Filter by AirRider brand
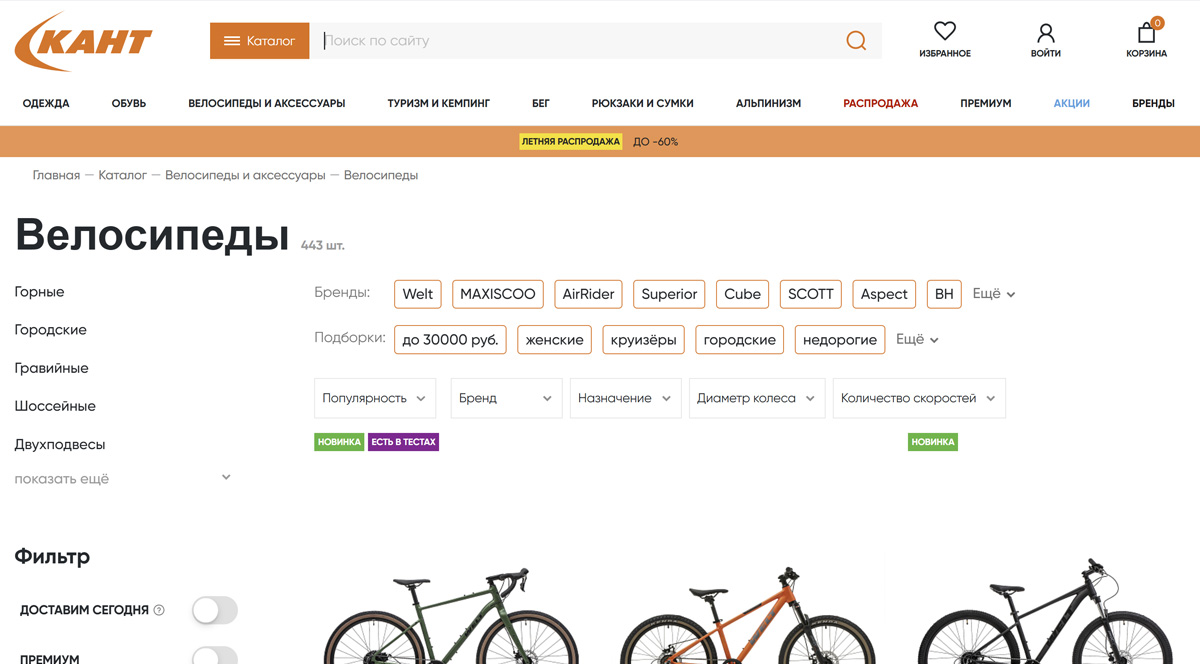The width and height of the screenshot is (1200, 664). 588,294
